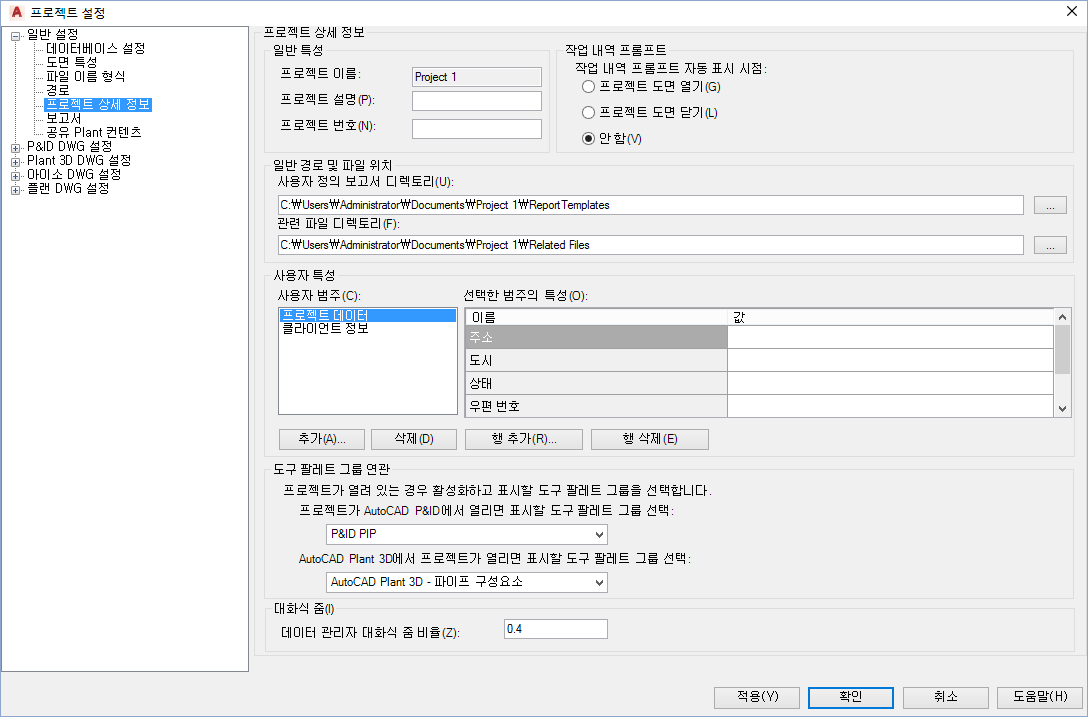Expand the Plant 3D DWG 설정 node
This screenshot has height=717, width=1088.
pos(15,162)
